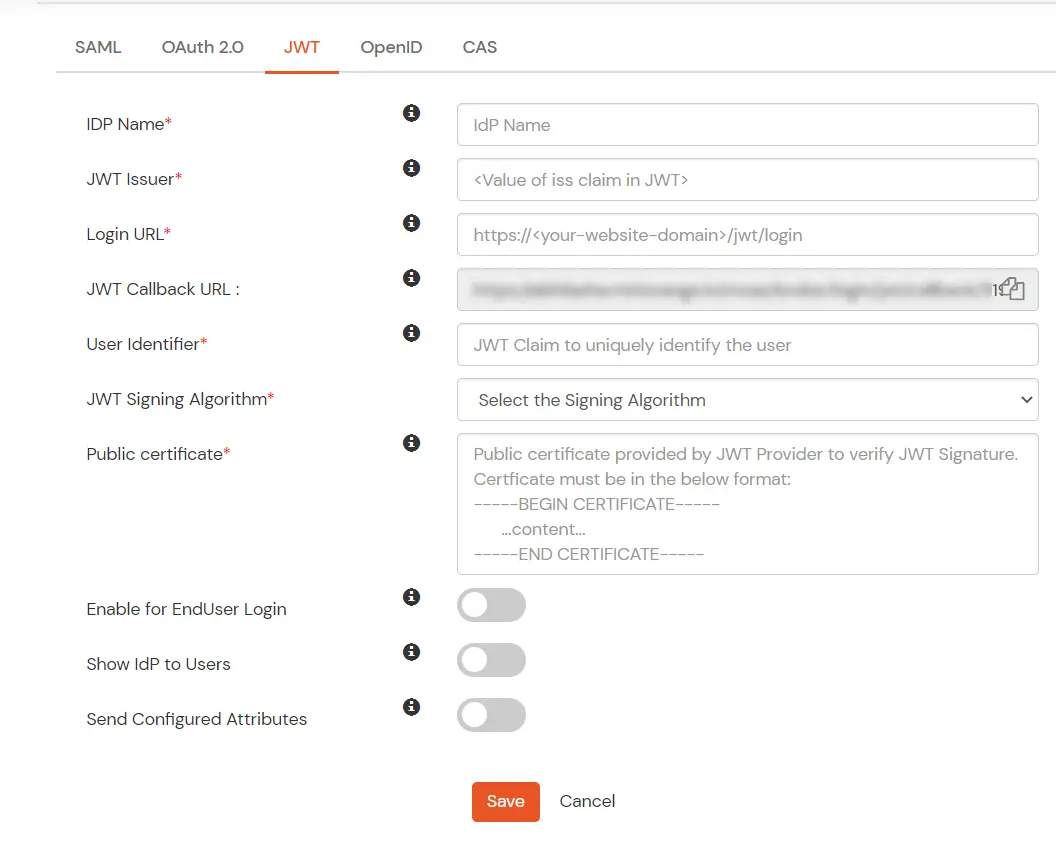Image resolution: width=1056 pixels, height=841 pixels.
Task: Click the Public certificate text area
Action: click(747, 503)
